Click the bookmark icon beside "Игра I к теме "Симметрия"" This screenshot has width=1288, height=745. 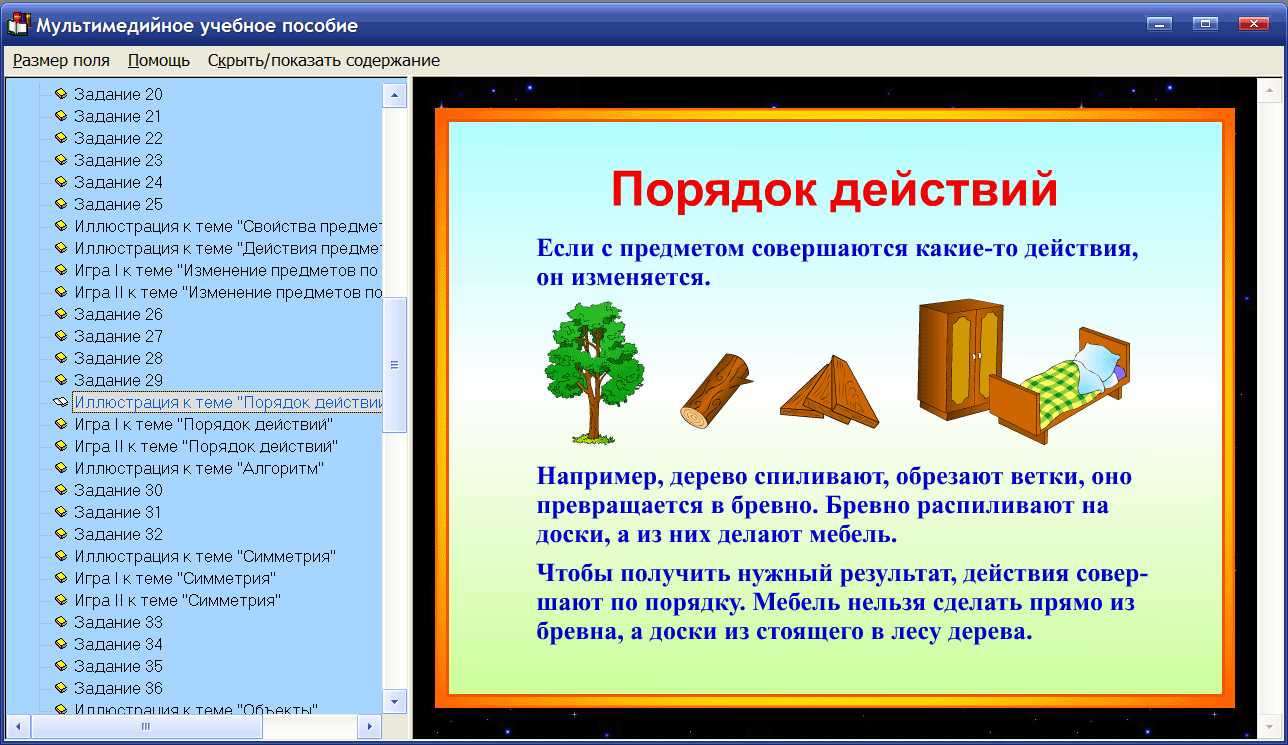pyautogui.click(x=61, y=578)
